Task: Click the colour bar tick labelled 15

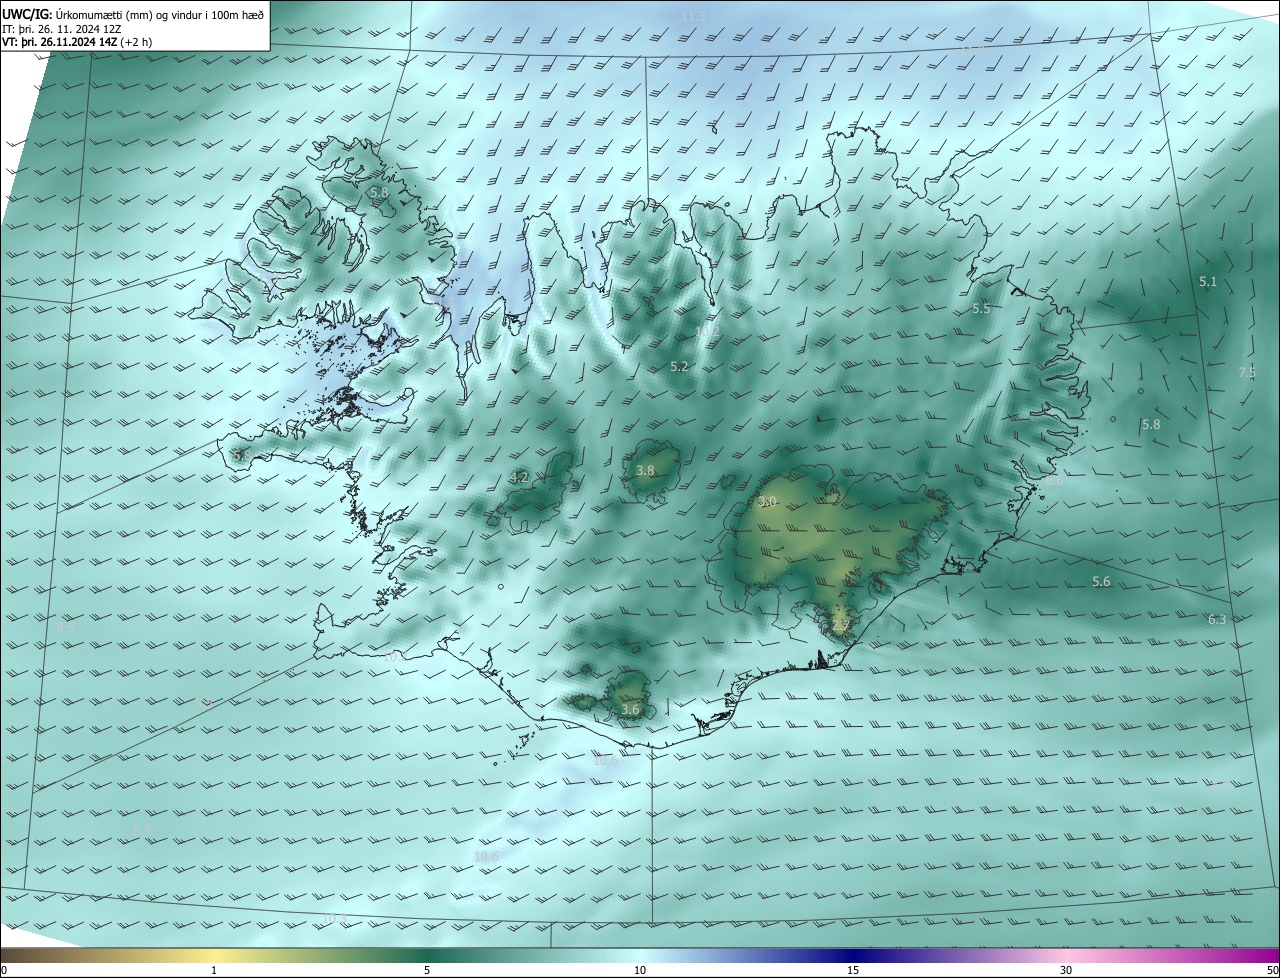Action: coord(853,970)
